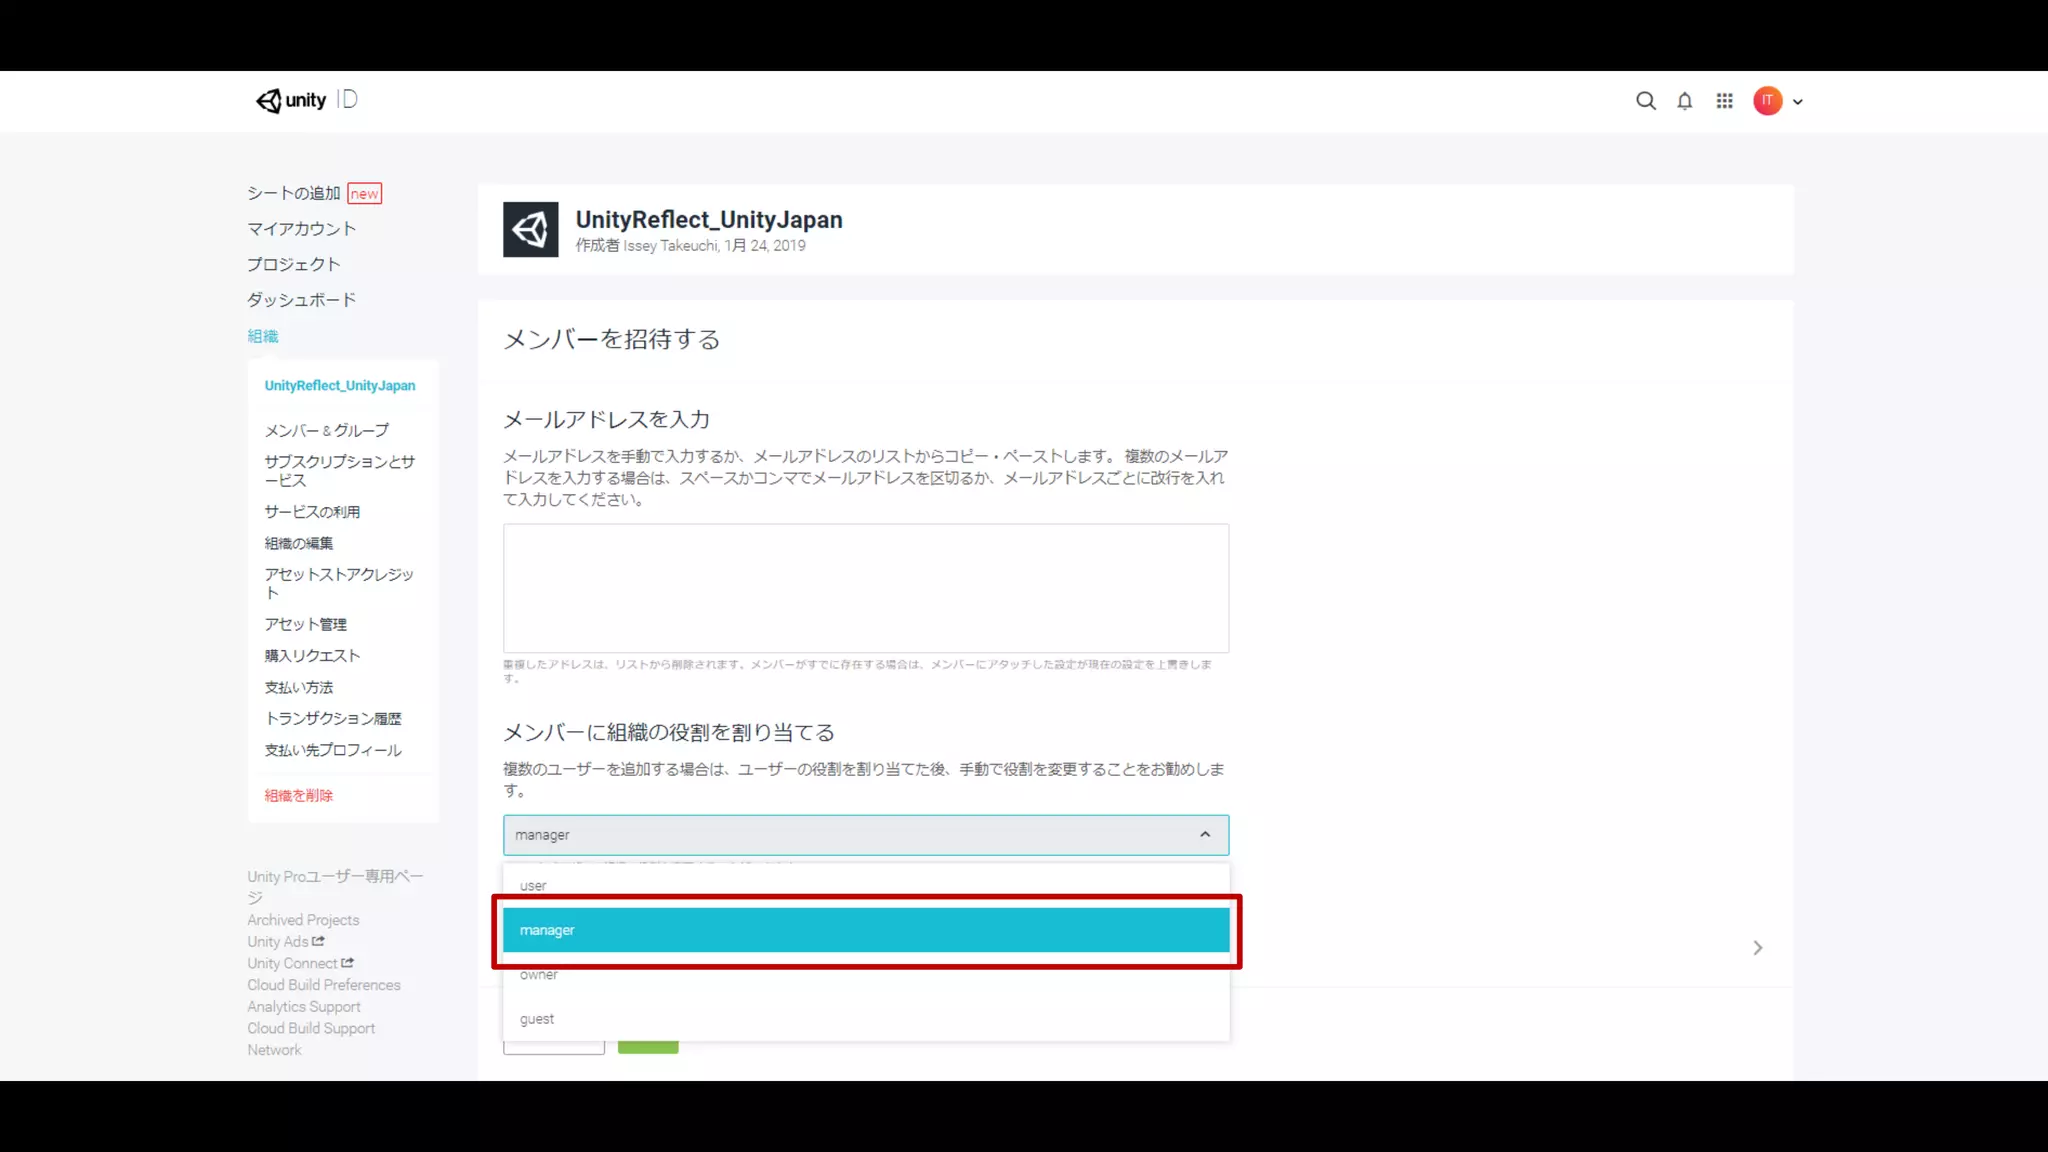Open the search magnifier icon

pyautogui.click(x=1645, y=101)
